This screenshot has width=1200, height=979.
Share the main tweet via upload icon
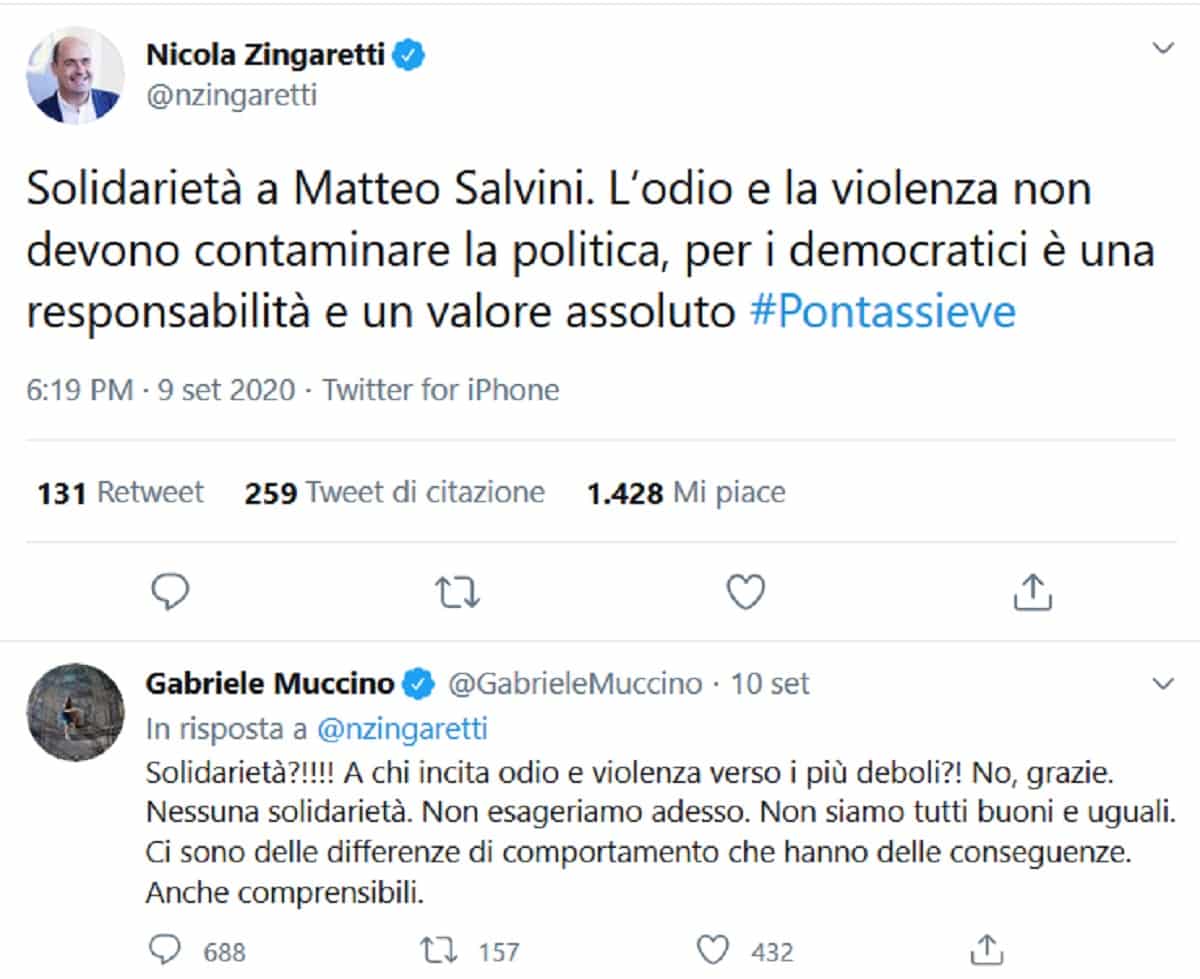[x=1033, y=593]
